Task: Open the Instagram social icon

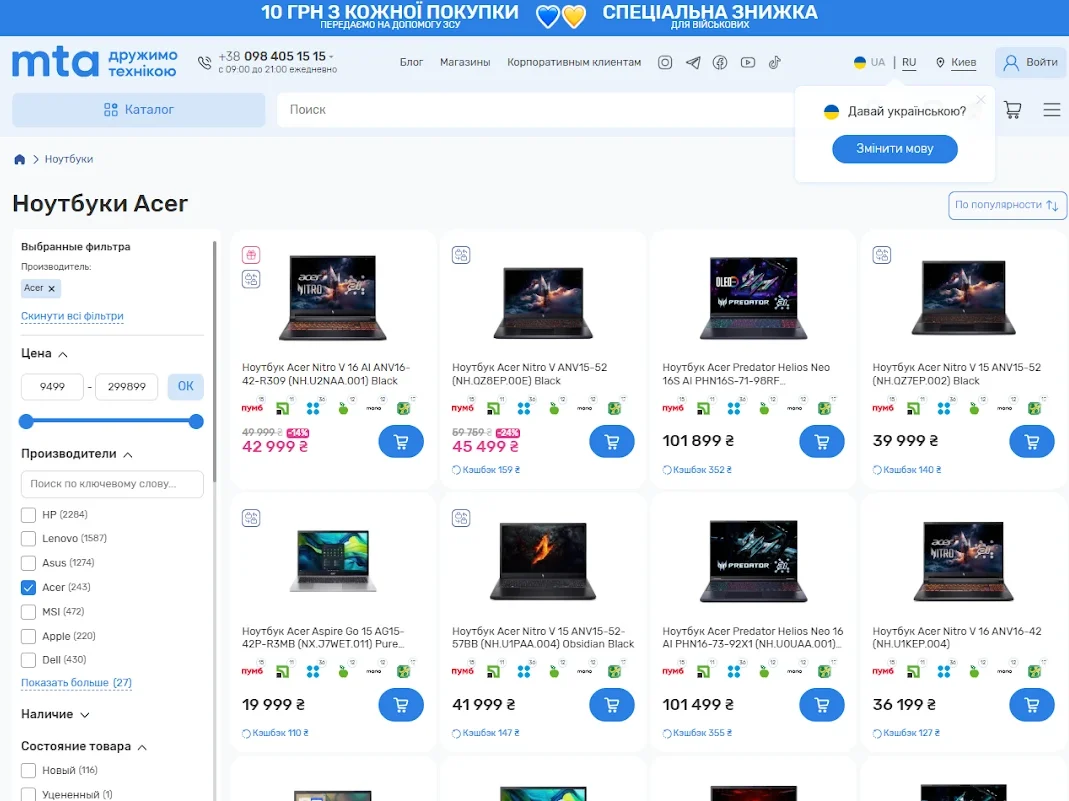Action: coord(665,63)
